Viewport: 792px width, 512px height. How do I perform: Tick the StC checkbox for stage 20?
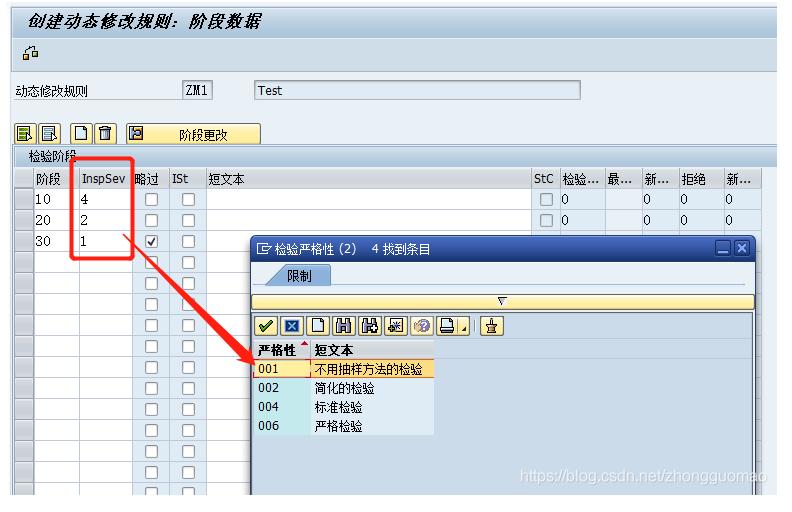pos(546,220)
